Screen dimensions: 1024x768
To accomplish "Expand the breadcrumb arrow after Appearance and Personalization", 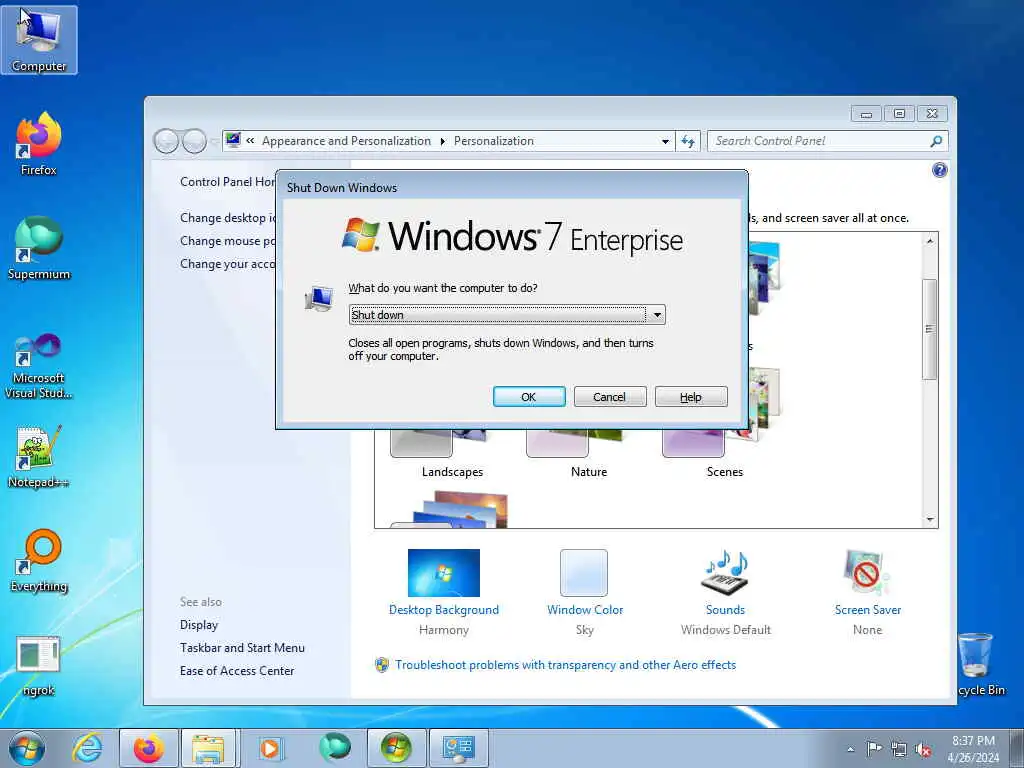I will point(442,141).
